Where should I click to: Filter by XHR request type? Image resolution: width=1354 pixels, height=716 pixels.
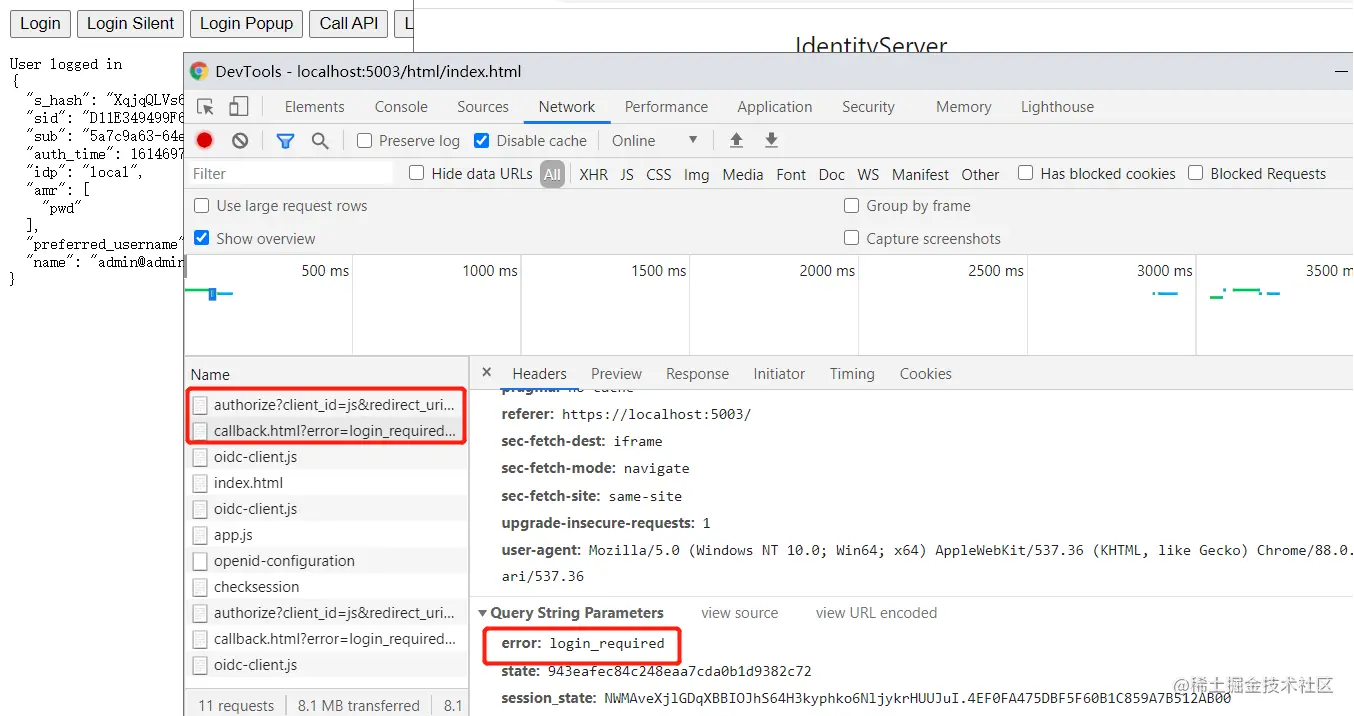[593, 174]
